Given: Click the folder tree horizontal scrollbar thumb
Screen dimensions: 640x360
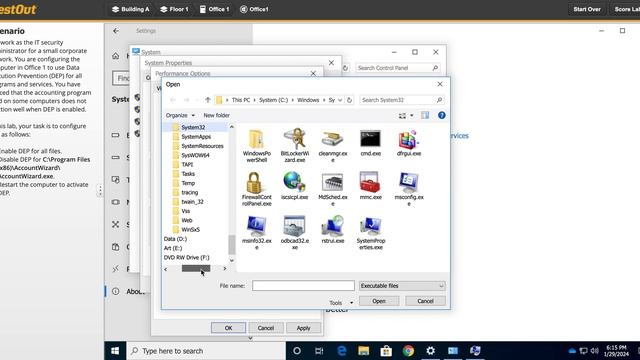Looking at the screenshot, I should coord(196,269).
